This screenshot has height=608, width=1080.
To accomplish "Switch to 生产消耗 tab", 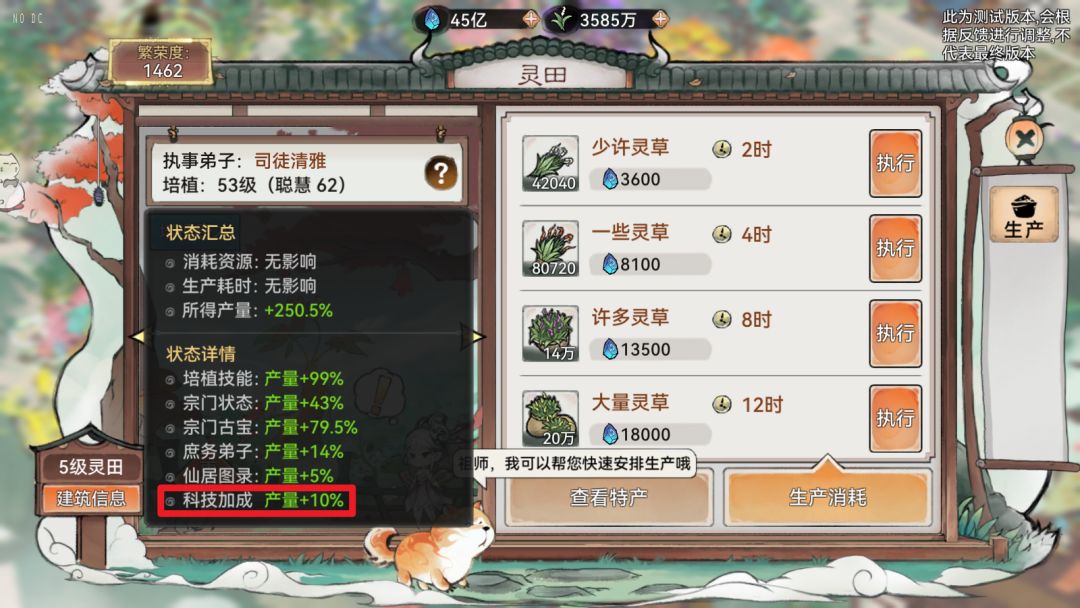I will [x=827, y=497].
